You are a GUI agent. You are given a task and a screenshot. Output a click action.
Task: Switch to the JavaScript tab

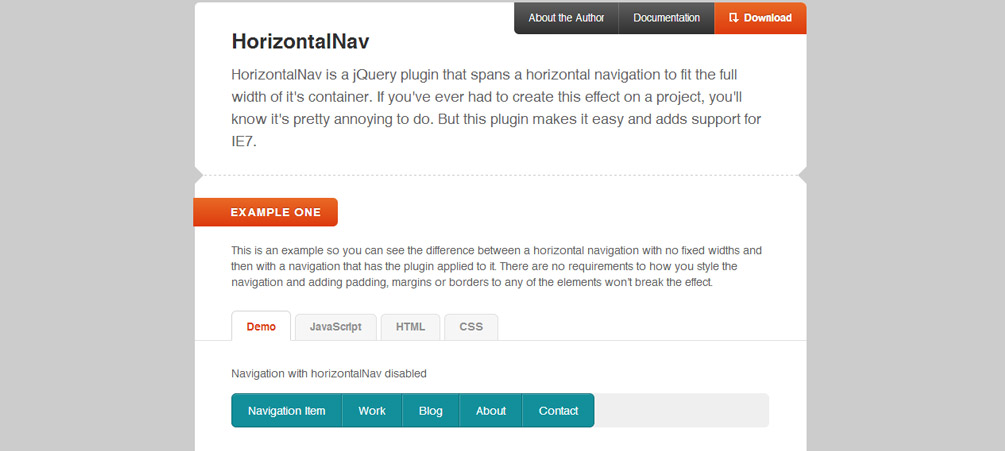click(335, 327)
